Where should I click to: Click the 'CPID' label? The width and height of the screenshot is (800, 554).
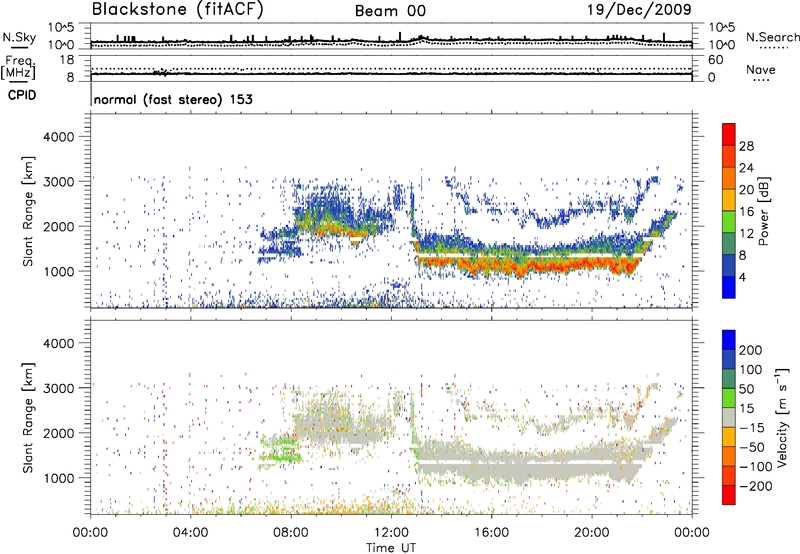click(22, 95)
